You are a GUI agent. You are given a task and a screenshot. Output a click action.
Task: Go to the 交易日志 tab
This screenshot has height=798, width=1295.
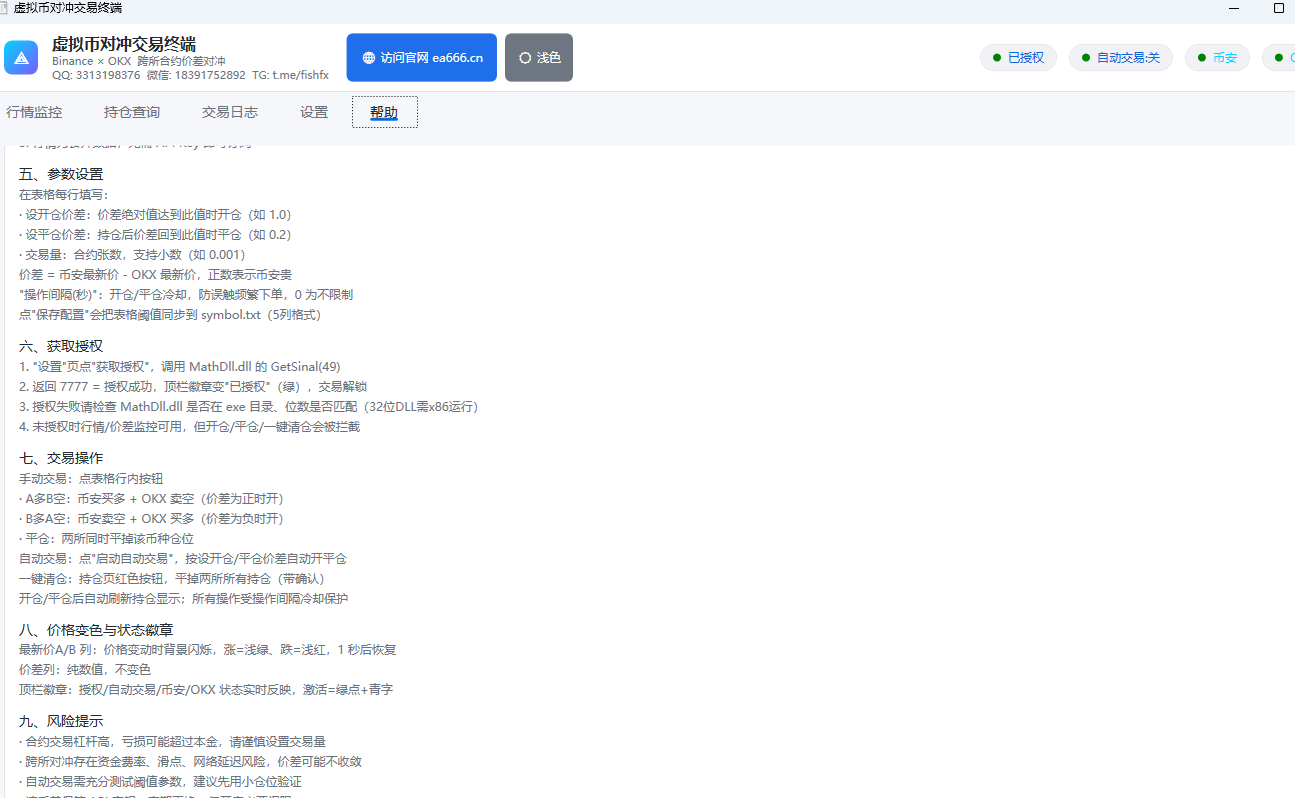tap(230, 112)
